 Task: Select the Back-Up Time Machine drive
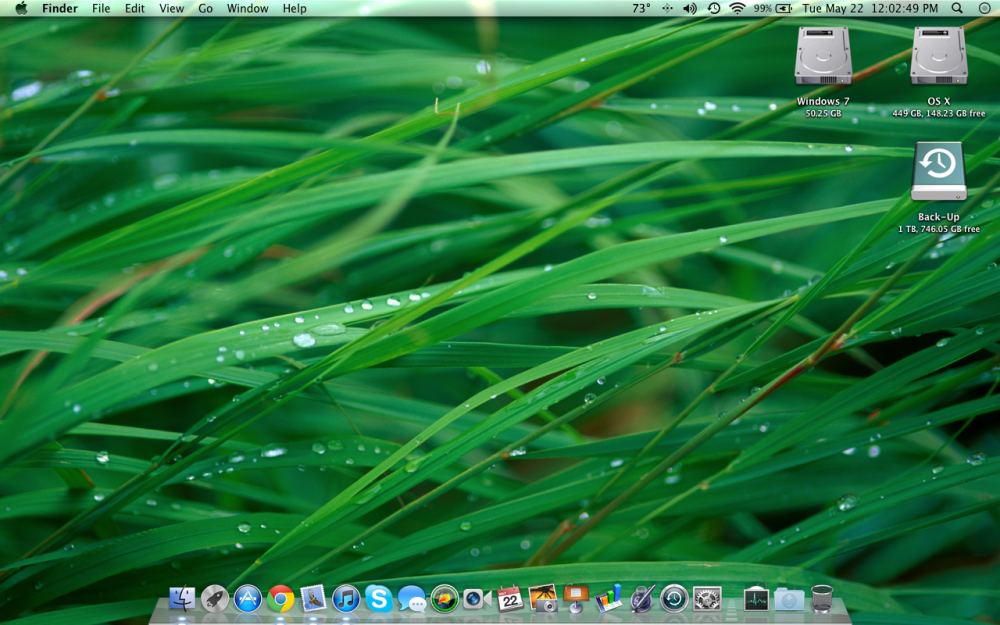[938, 171]
